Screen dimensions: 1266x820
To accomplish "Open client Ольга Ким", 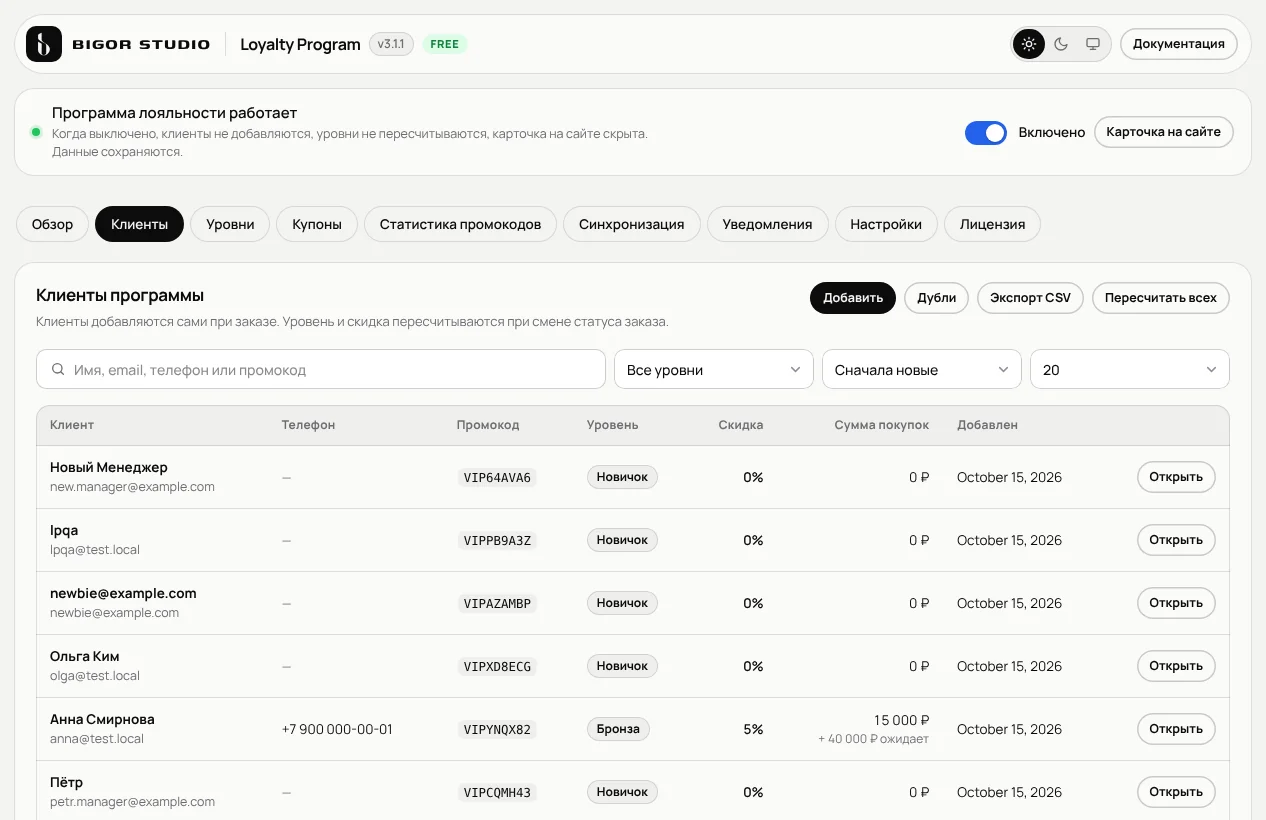I will click(x=1176, y=666).
